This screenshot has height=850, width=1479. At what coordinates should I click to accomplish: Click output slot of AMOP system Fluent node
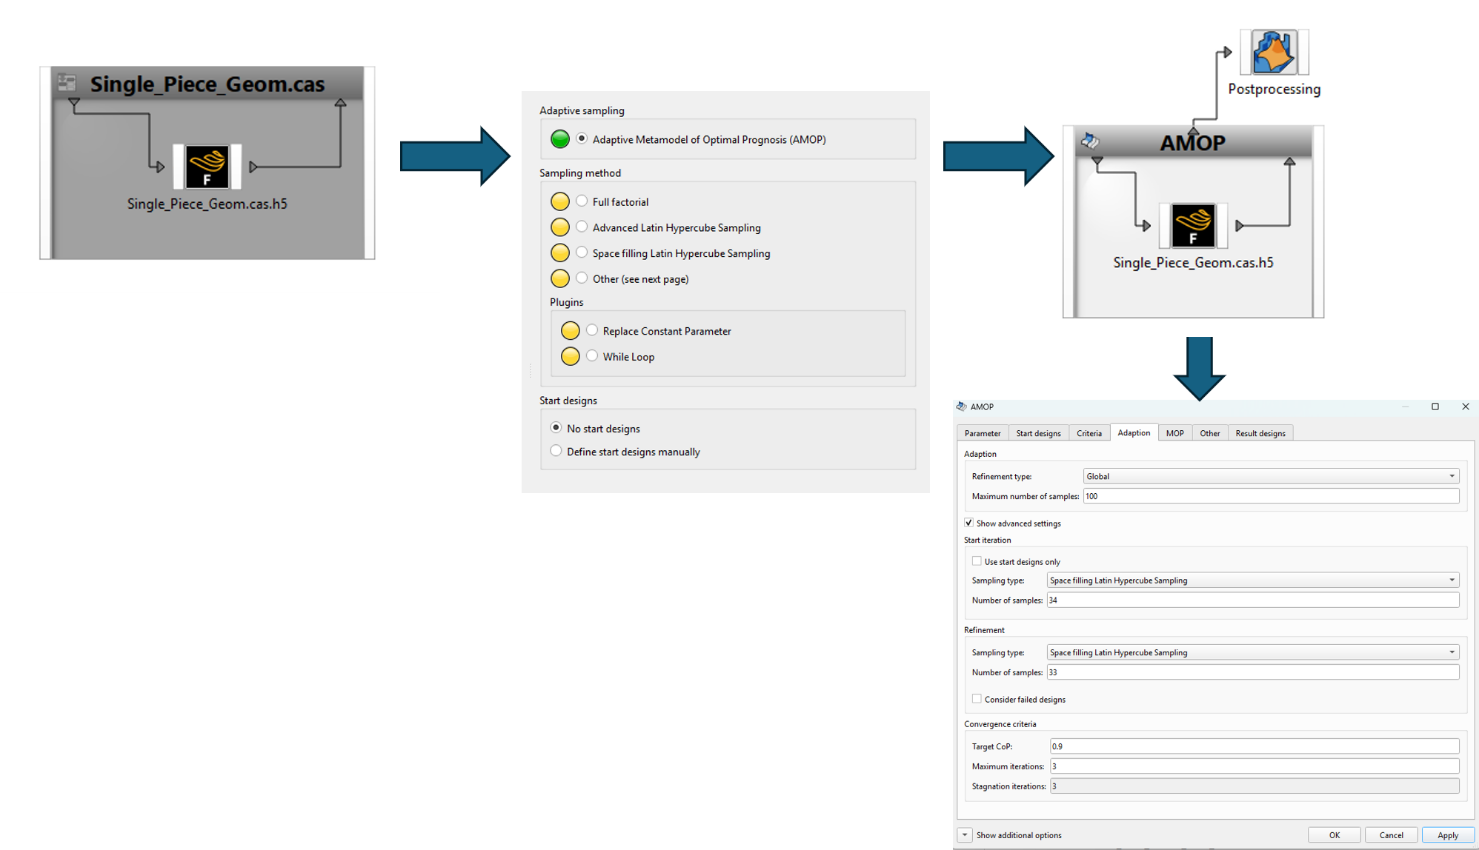click(1240, 226)
